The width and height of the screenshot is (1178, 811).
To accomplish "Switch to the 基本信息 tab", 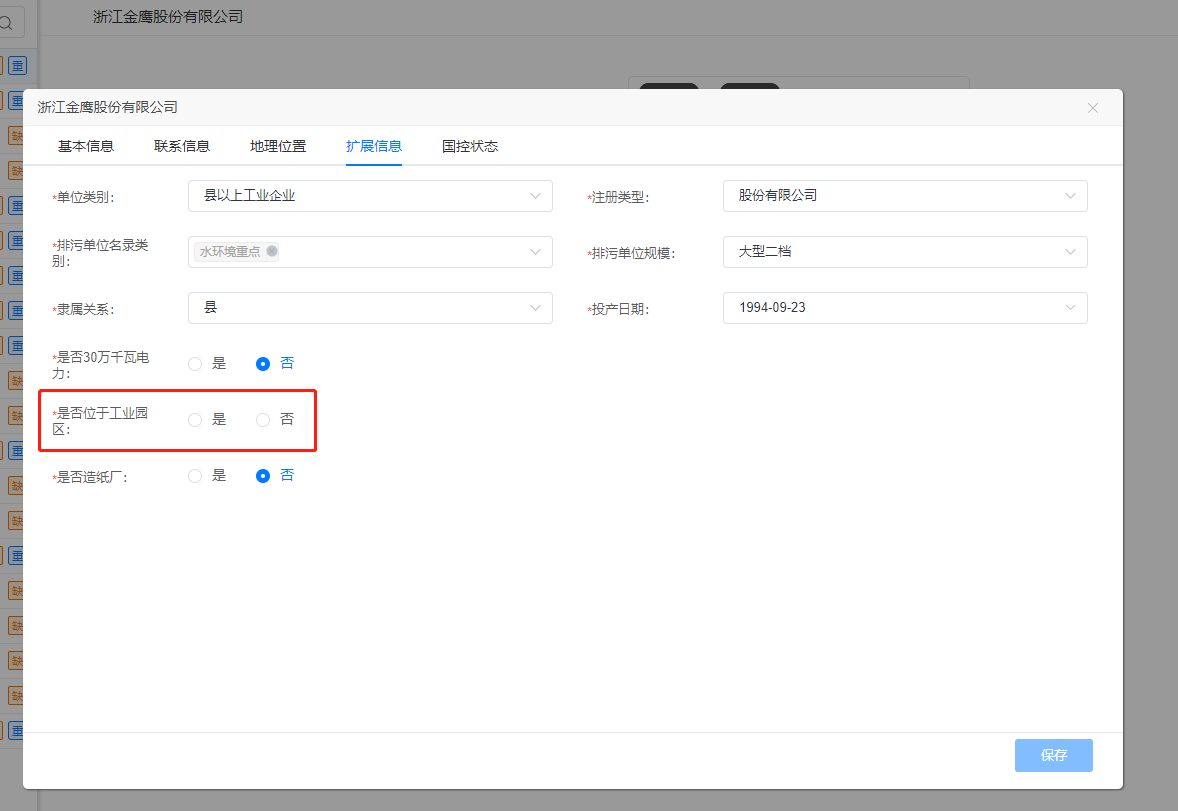I will tap(86, 147).
